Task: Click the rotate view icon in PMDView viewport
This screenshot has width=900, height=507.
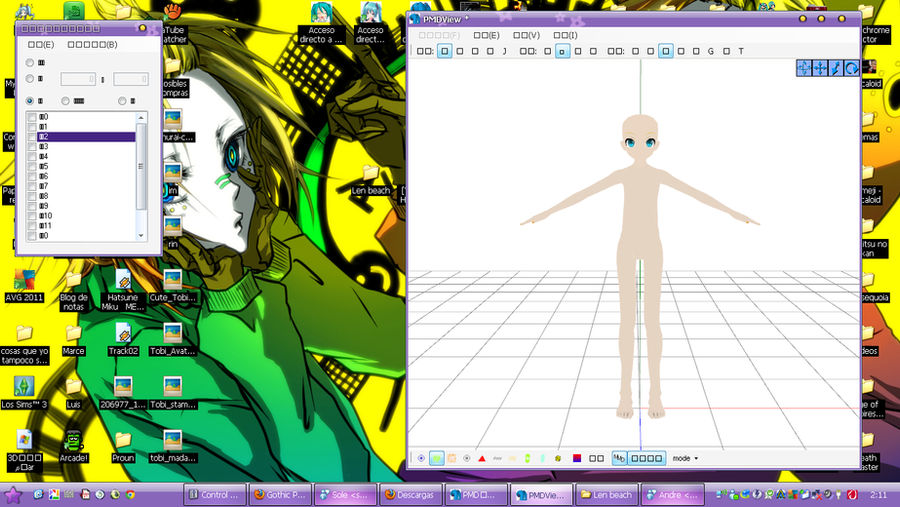Action: [852, 68]
